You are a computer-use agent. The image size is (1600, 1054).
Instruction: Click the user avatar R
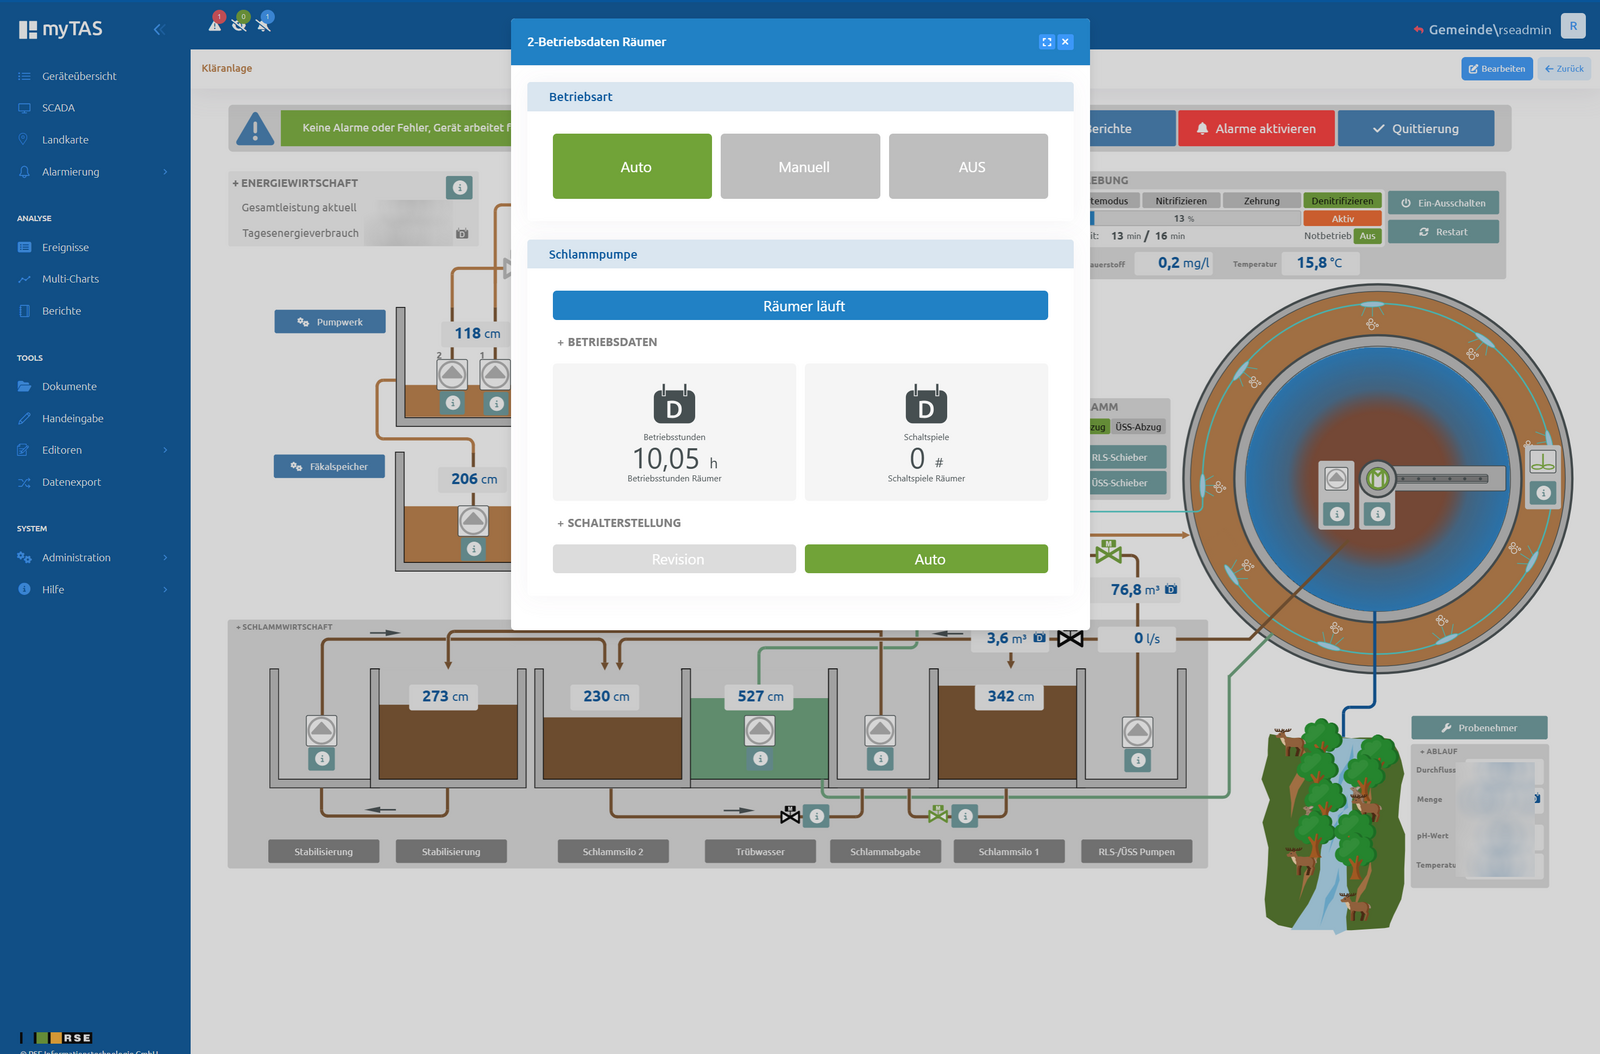point(1573,27)
